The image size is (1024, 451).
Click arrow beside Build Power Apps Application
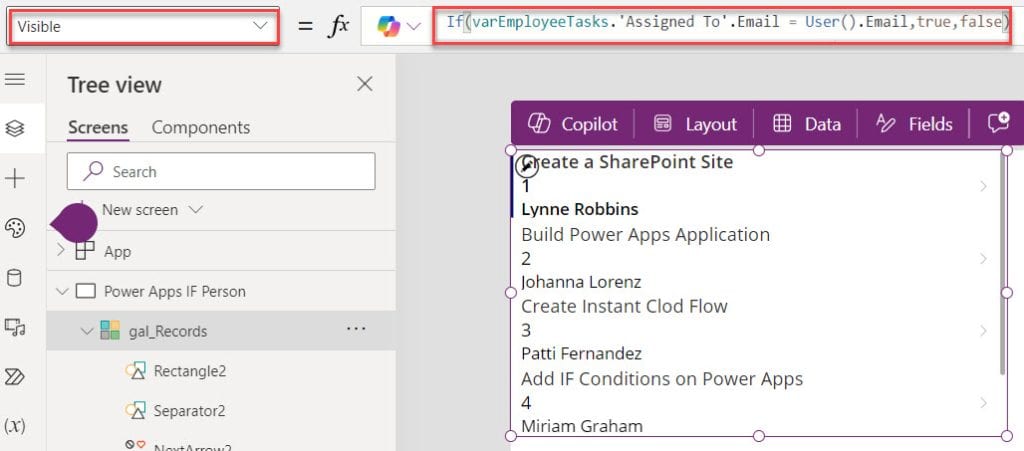(983, 259)
